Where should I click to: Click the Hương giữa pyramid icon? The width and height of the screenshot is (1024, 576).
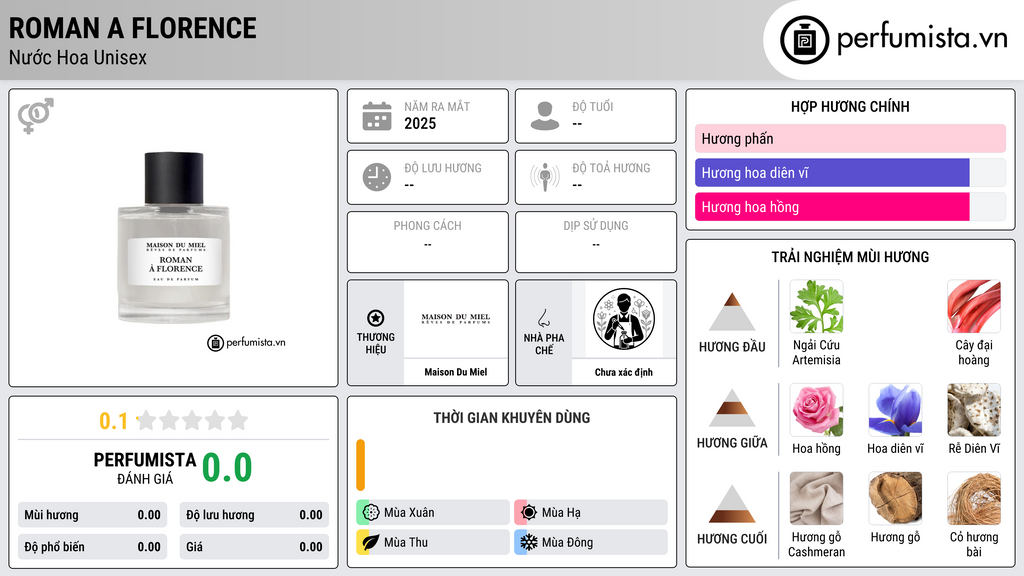point(732,408)
